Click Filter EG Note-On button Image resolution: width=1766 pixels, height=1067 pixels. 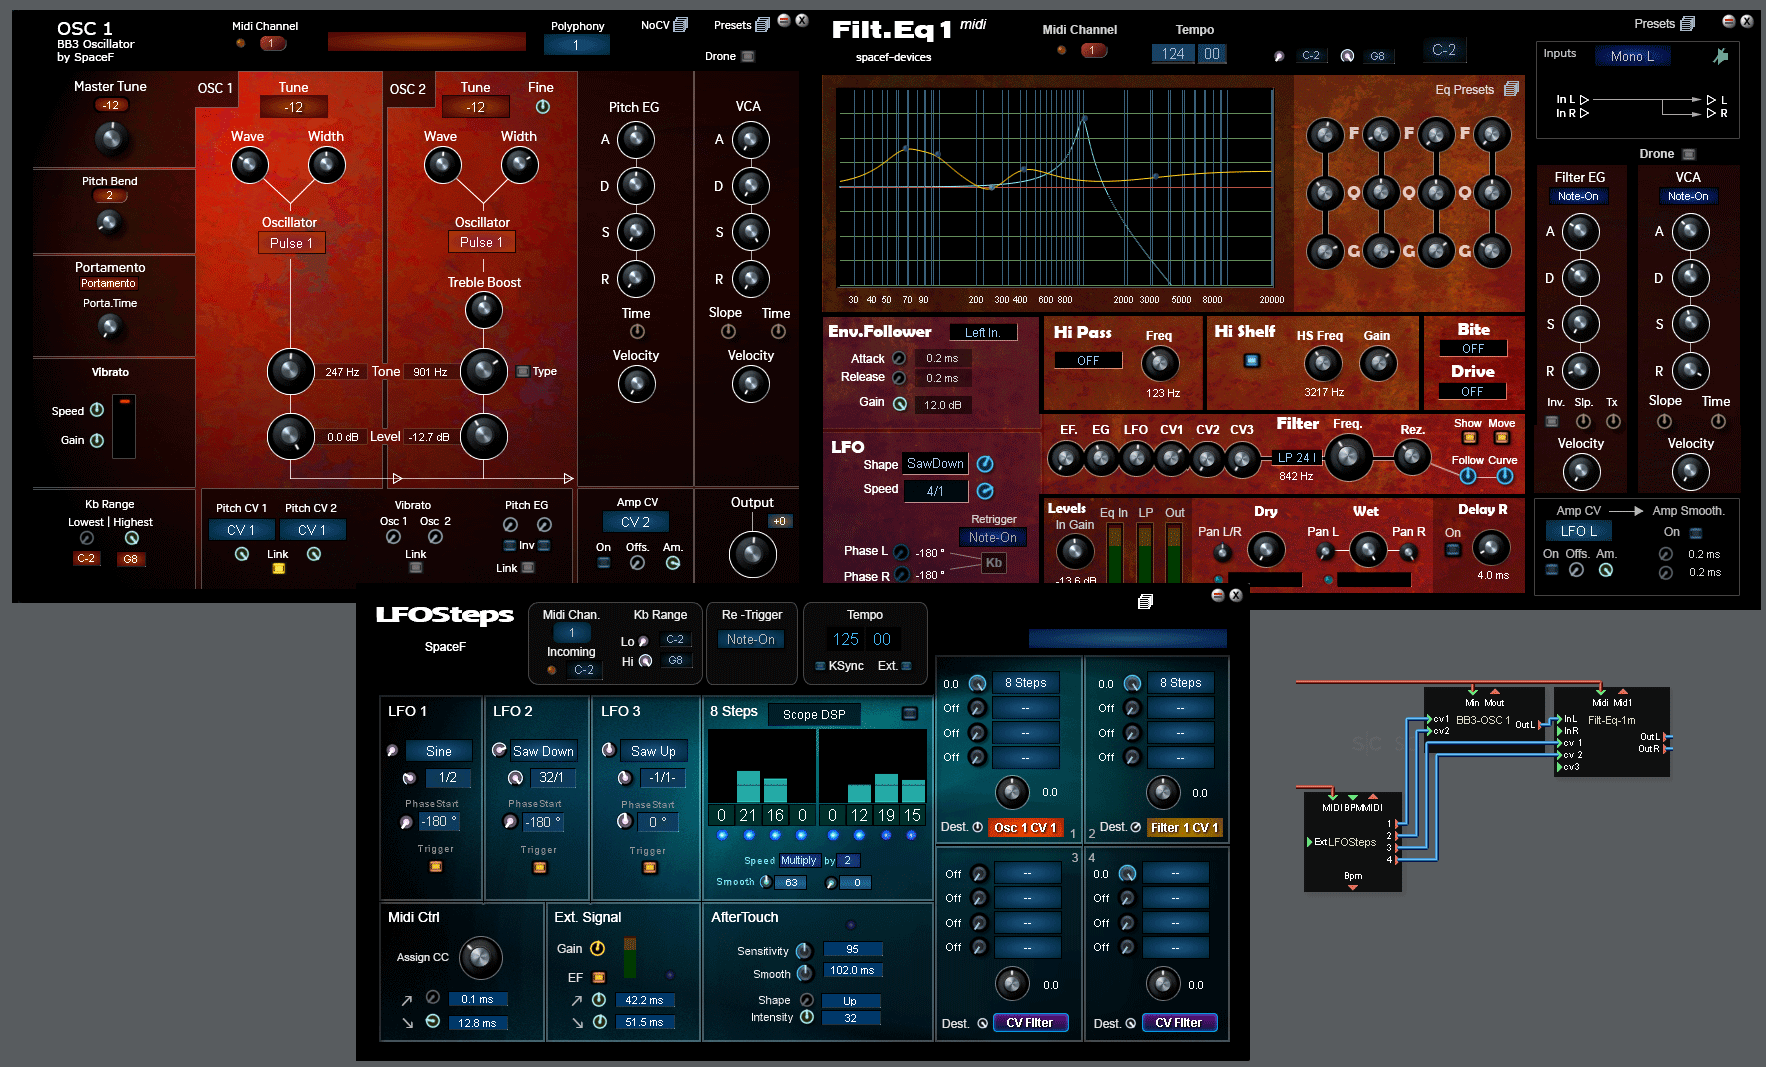point(1578,196)
